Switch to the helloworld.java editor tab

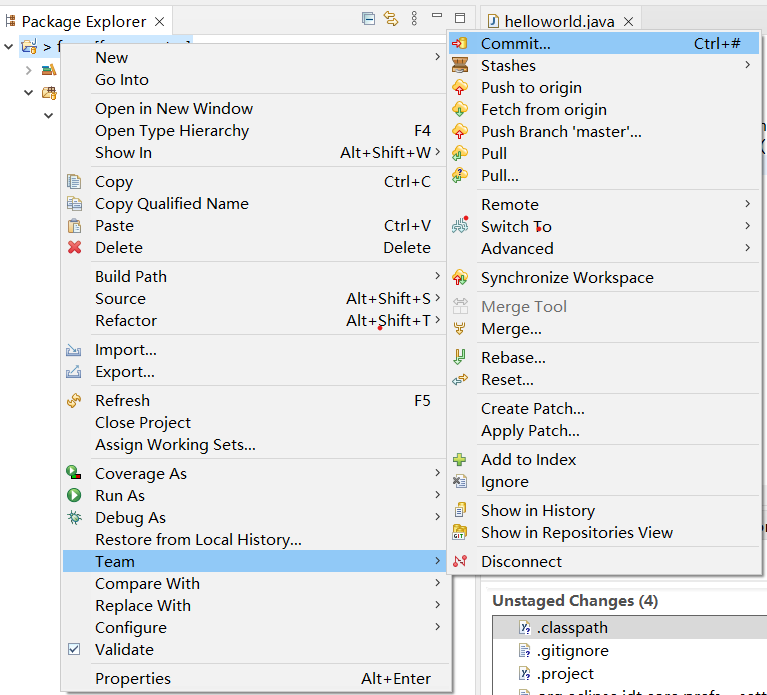coord(560,21)
